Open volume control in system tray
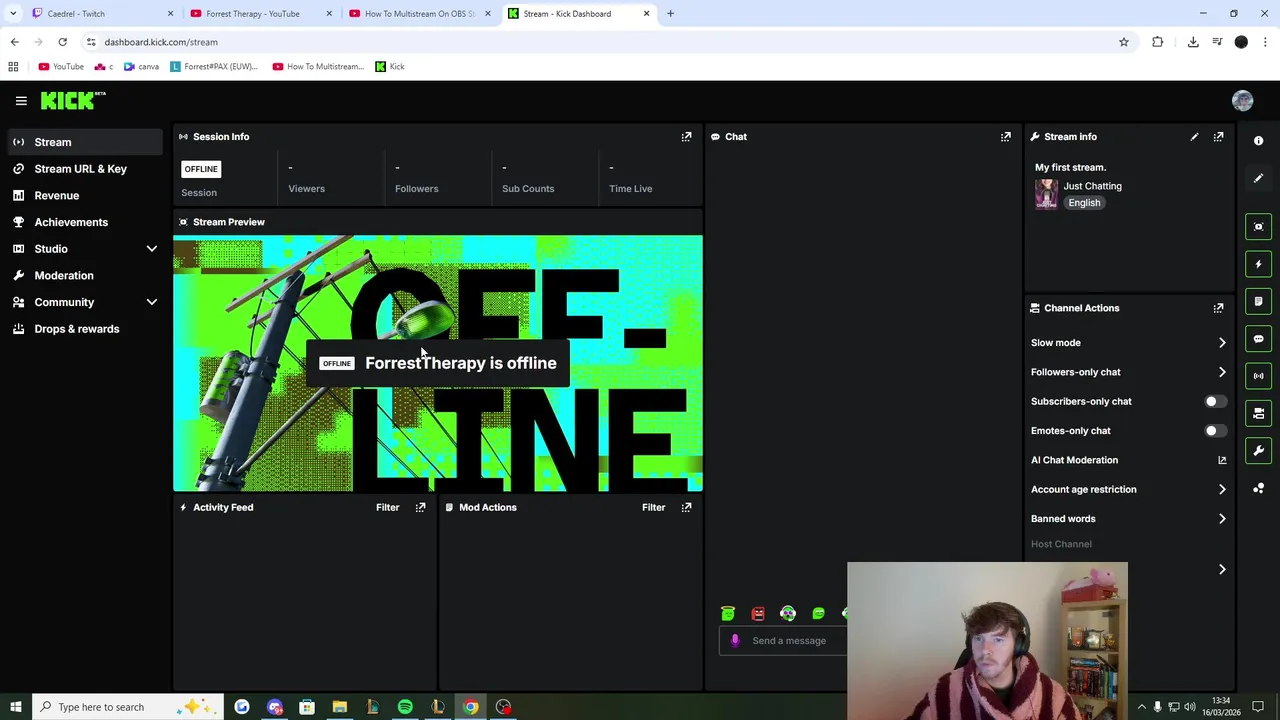This screenshot has height=720, width=1280. click(x=1190, y=707)
